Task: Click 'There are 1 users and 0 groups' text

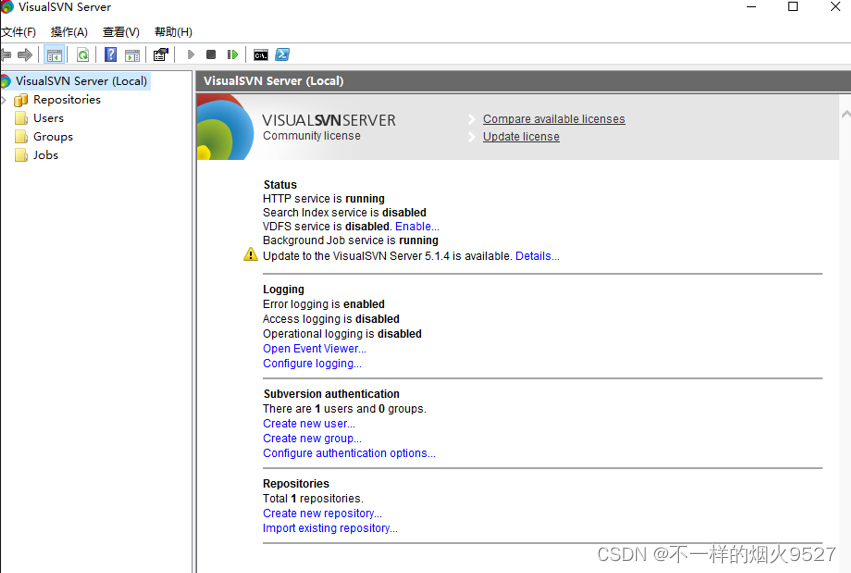Action: click(x=345, y=408)
